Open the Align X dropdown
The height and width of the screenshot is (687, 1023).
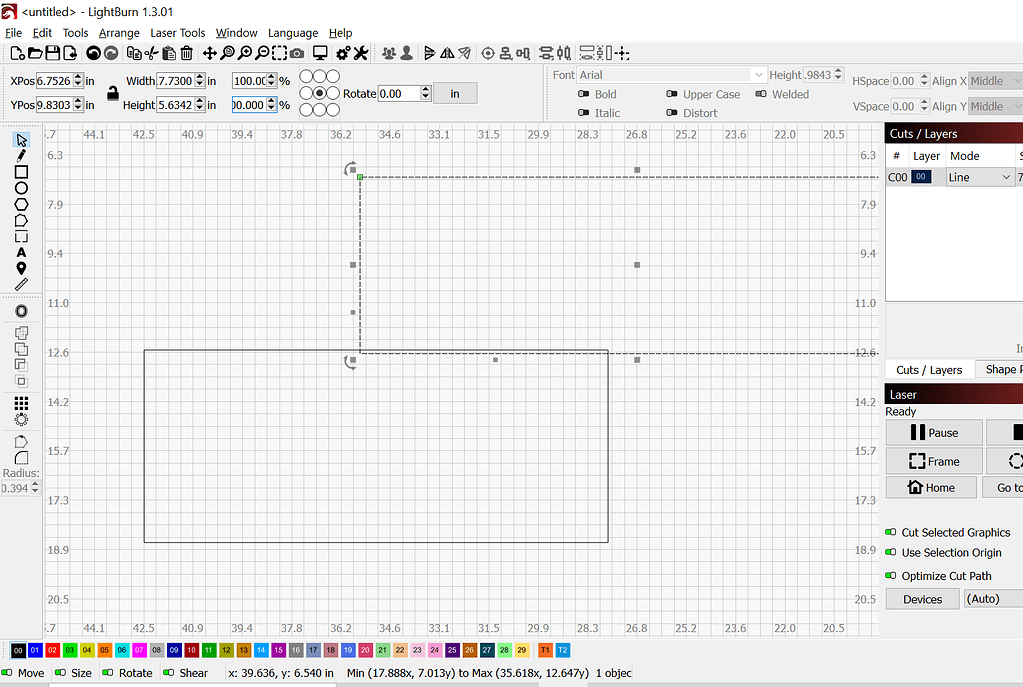[x=993, y=80]
